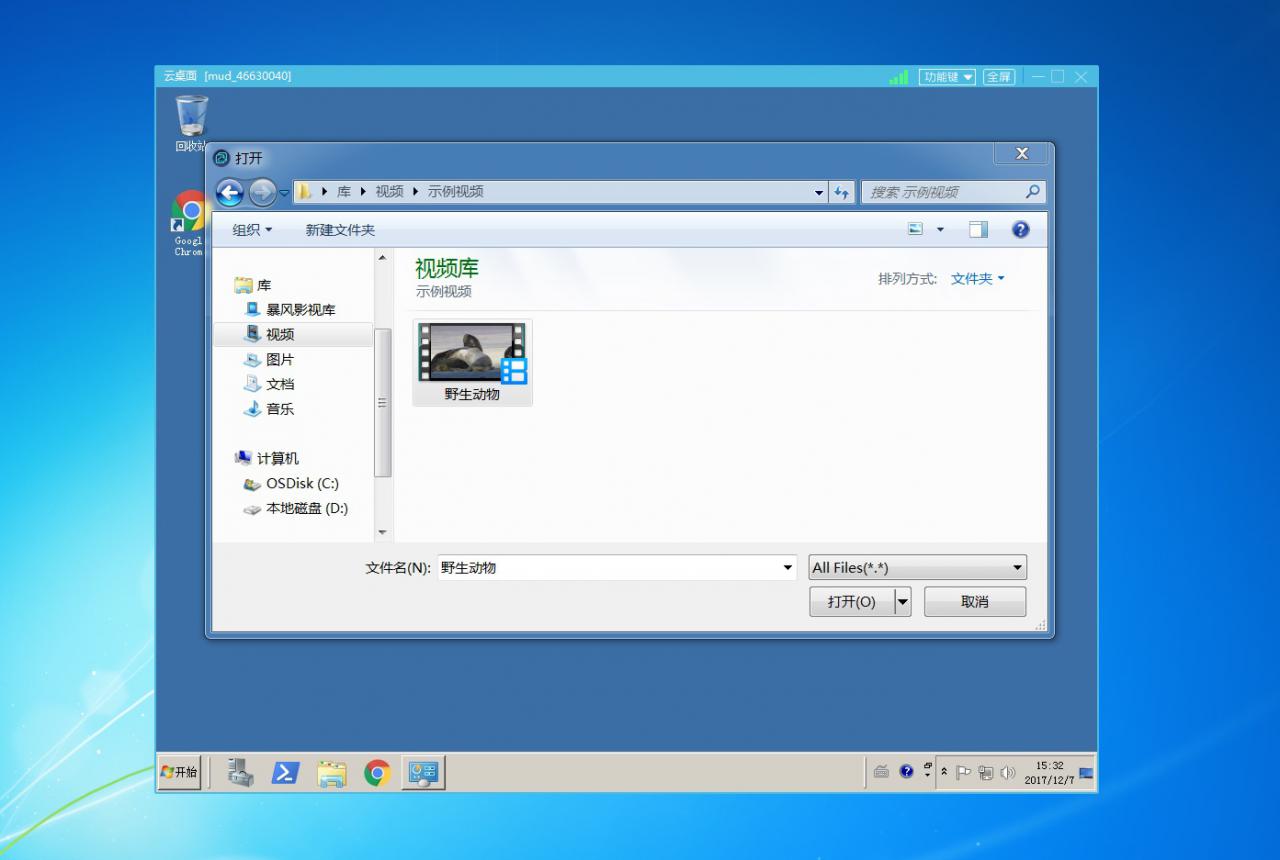This screenshot has height=860, width=1280.
Task: Launch PowerShell from the taskbar
Action: click(x=286, y=772)
